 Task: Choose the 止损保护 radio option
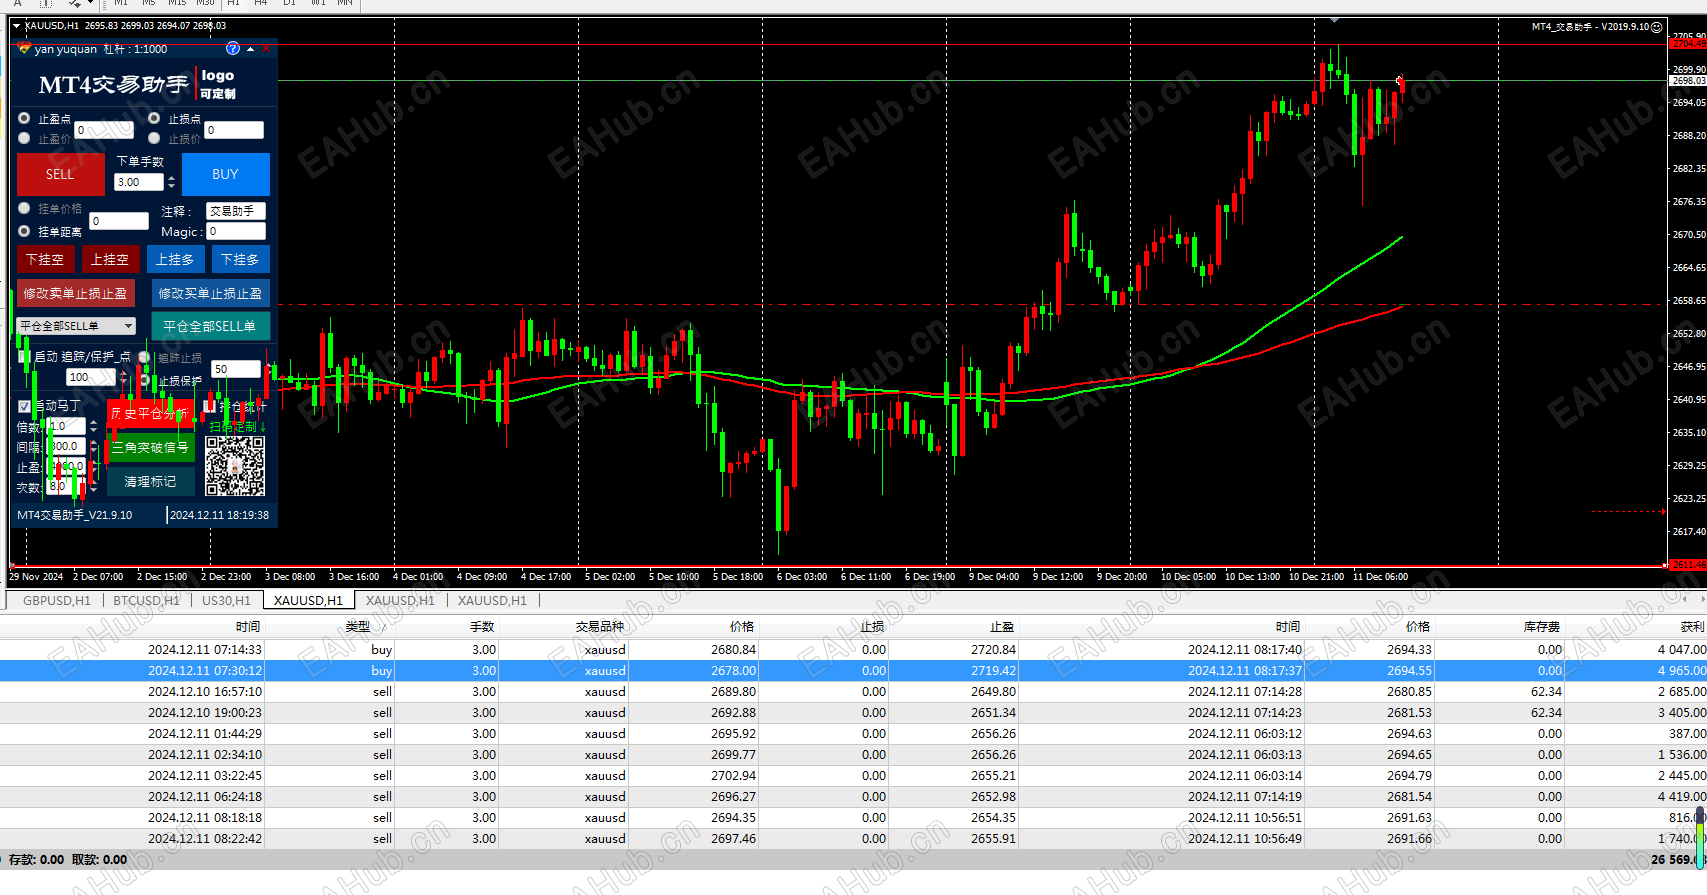point(145,380)
